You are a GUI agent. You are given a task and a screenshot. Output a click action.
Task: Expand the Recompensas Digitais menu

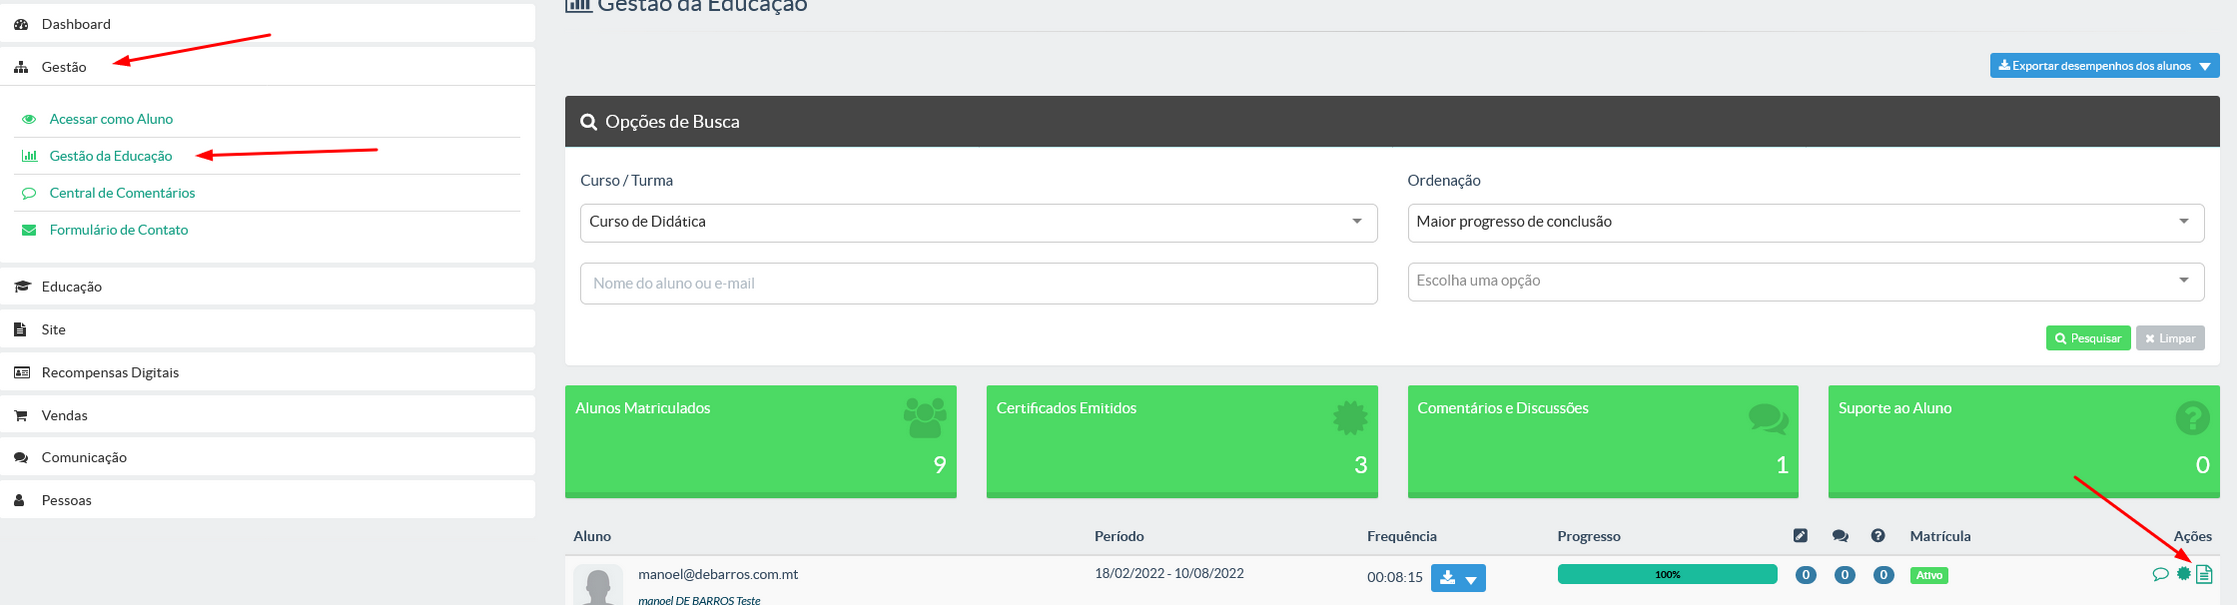coord(267,372)
